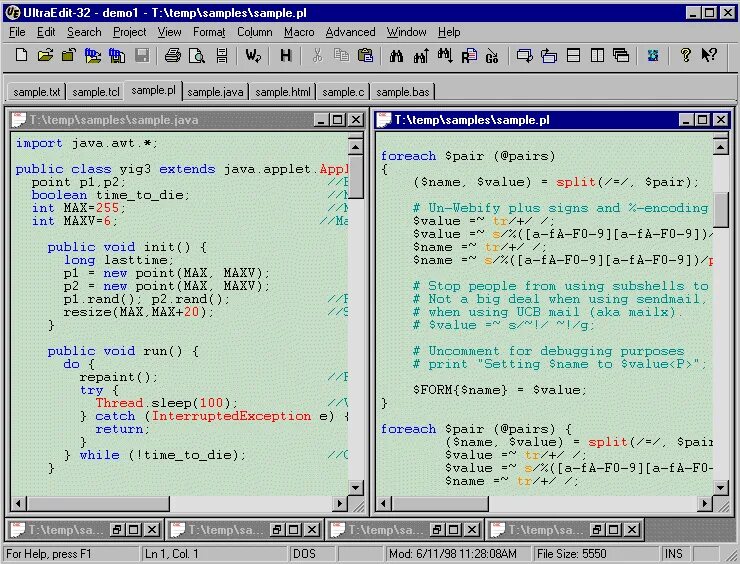Click the yellow question mark help icon

pyautogui.click(x=685, y=55)
